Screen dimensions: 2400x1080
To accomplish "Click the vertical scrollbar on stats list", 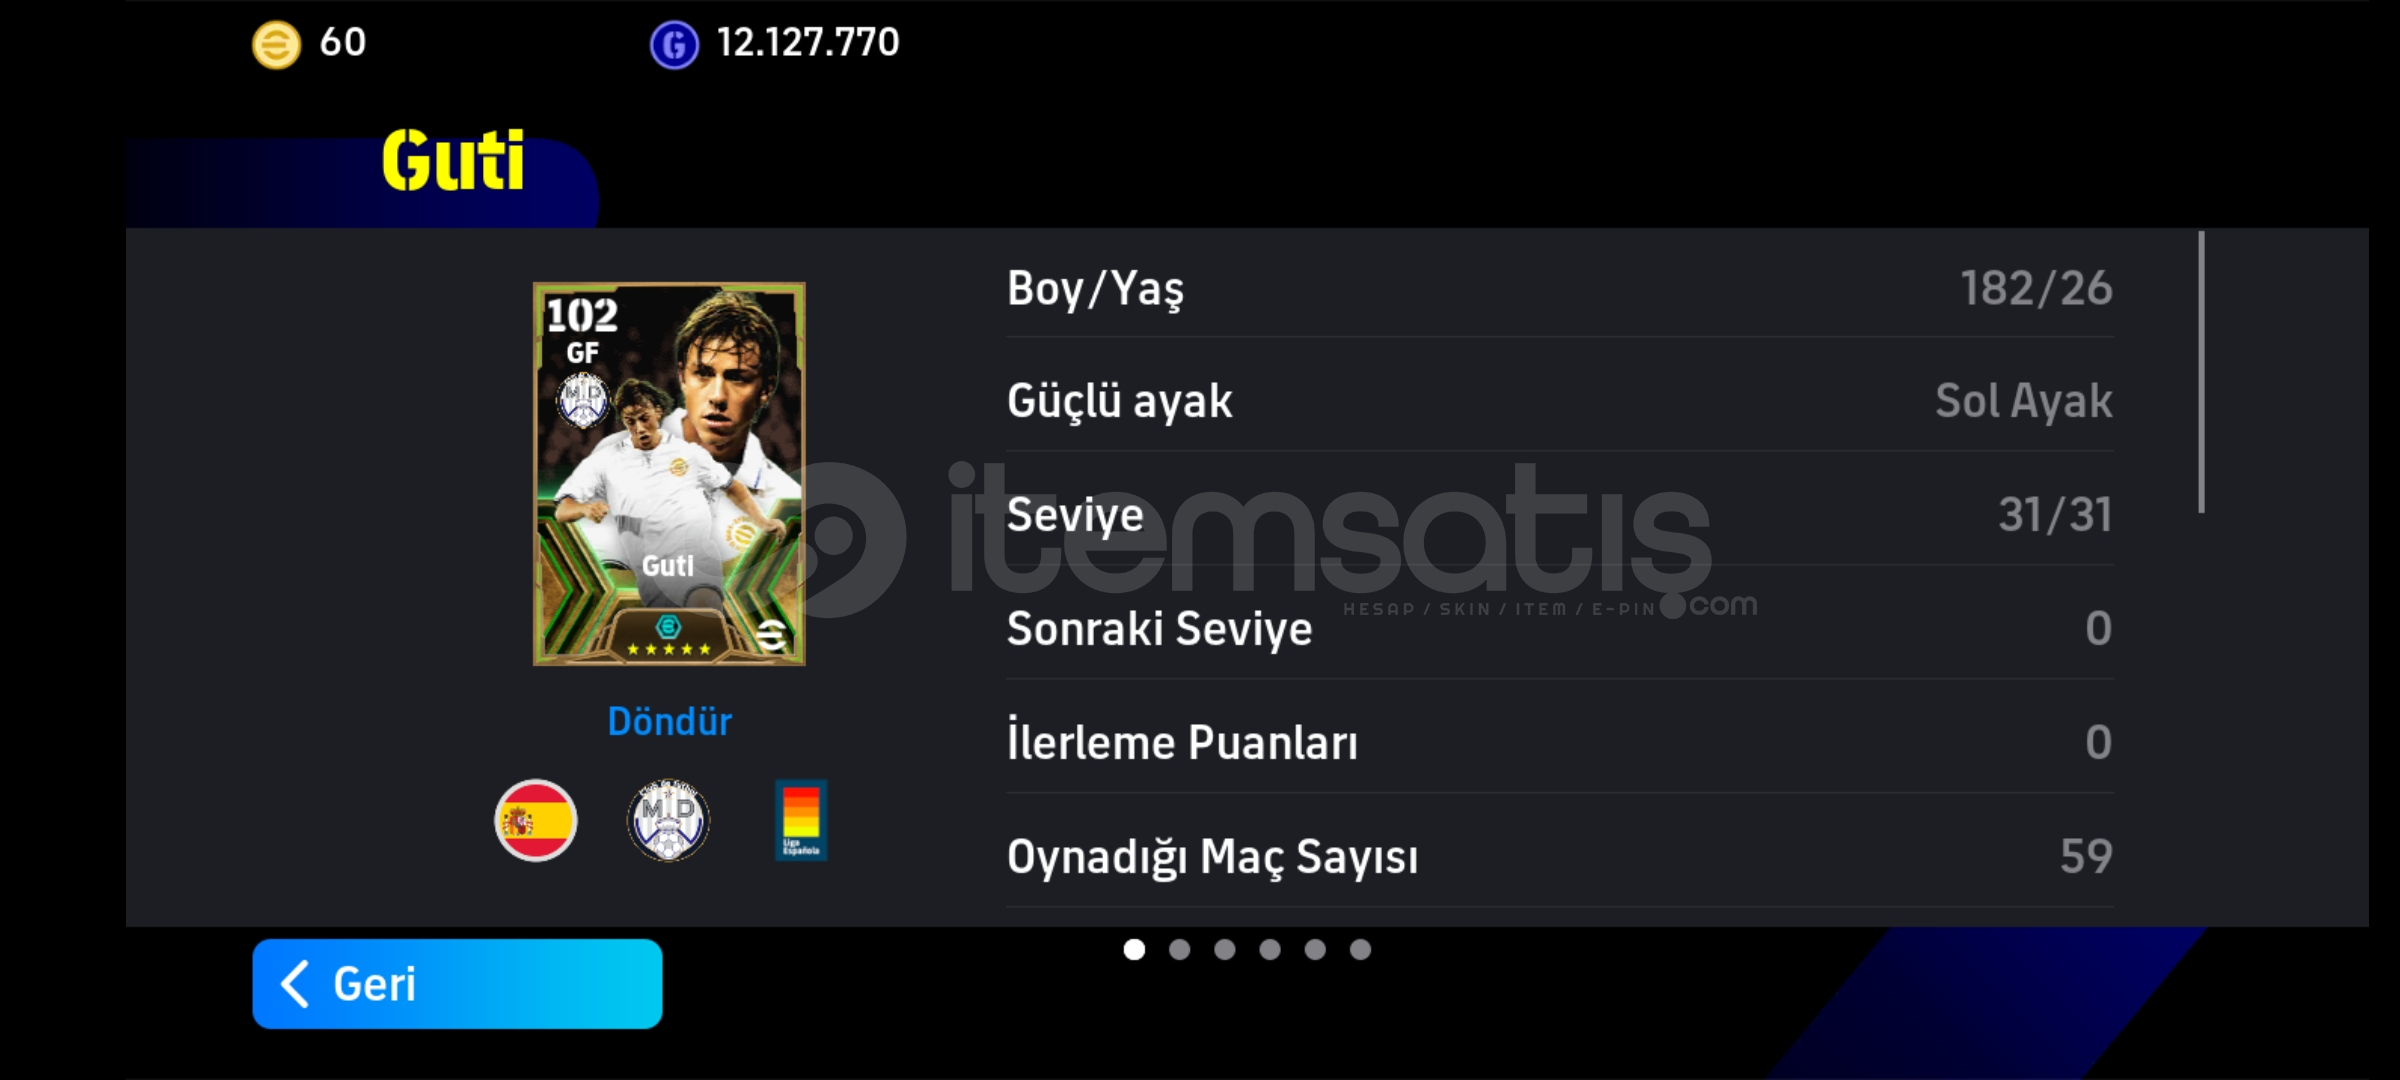I will (2202, 372).
